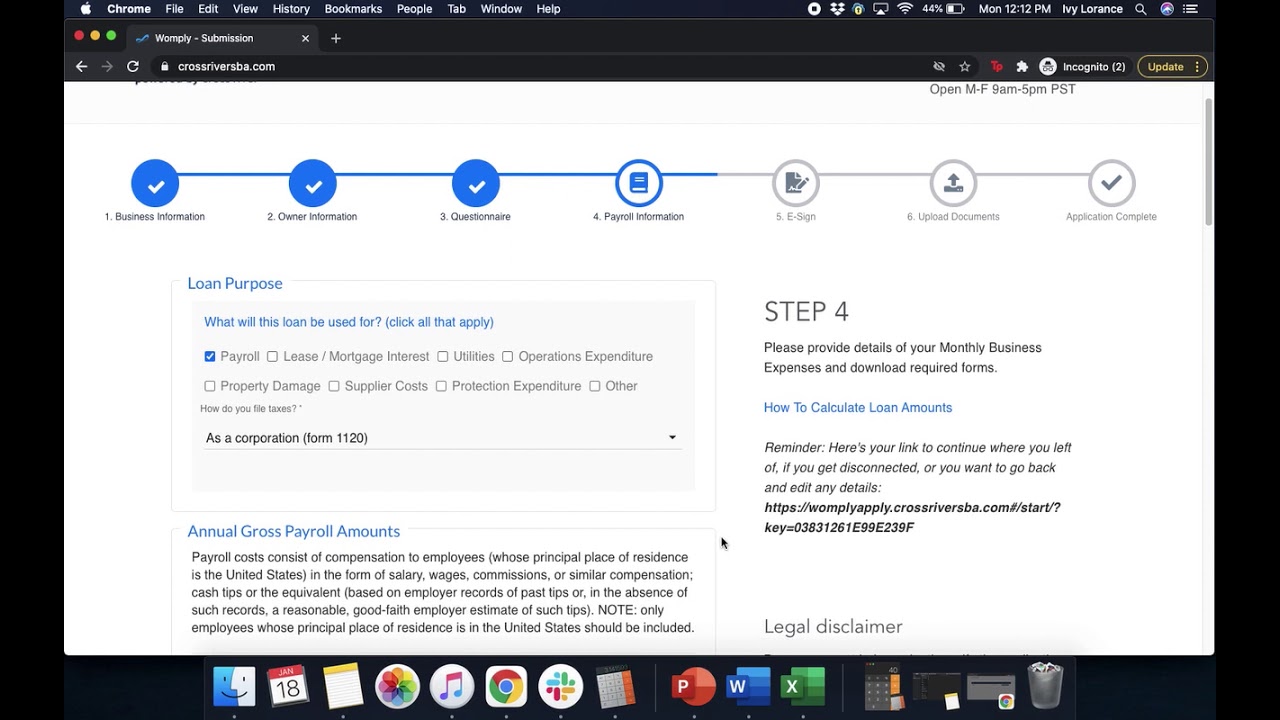Click the womplyapply.crossriversba.com resume link text
The width and height of the screenshot is (1280, 720).
[x=912, y=518]
